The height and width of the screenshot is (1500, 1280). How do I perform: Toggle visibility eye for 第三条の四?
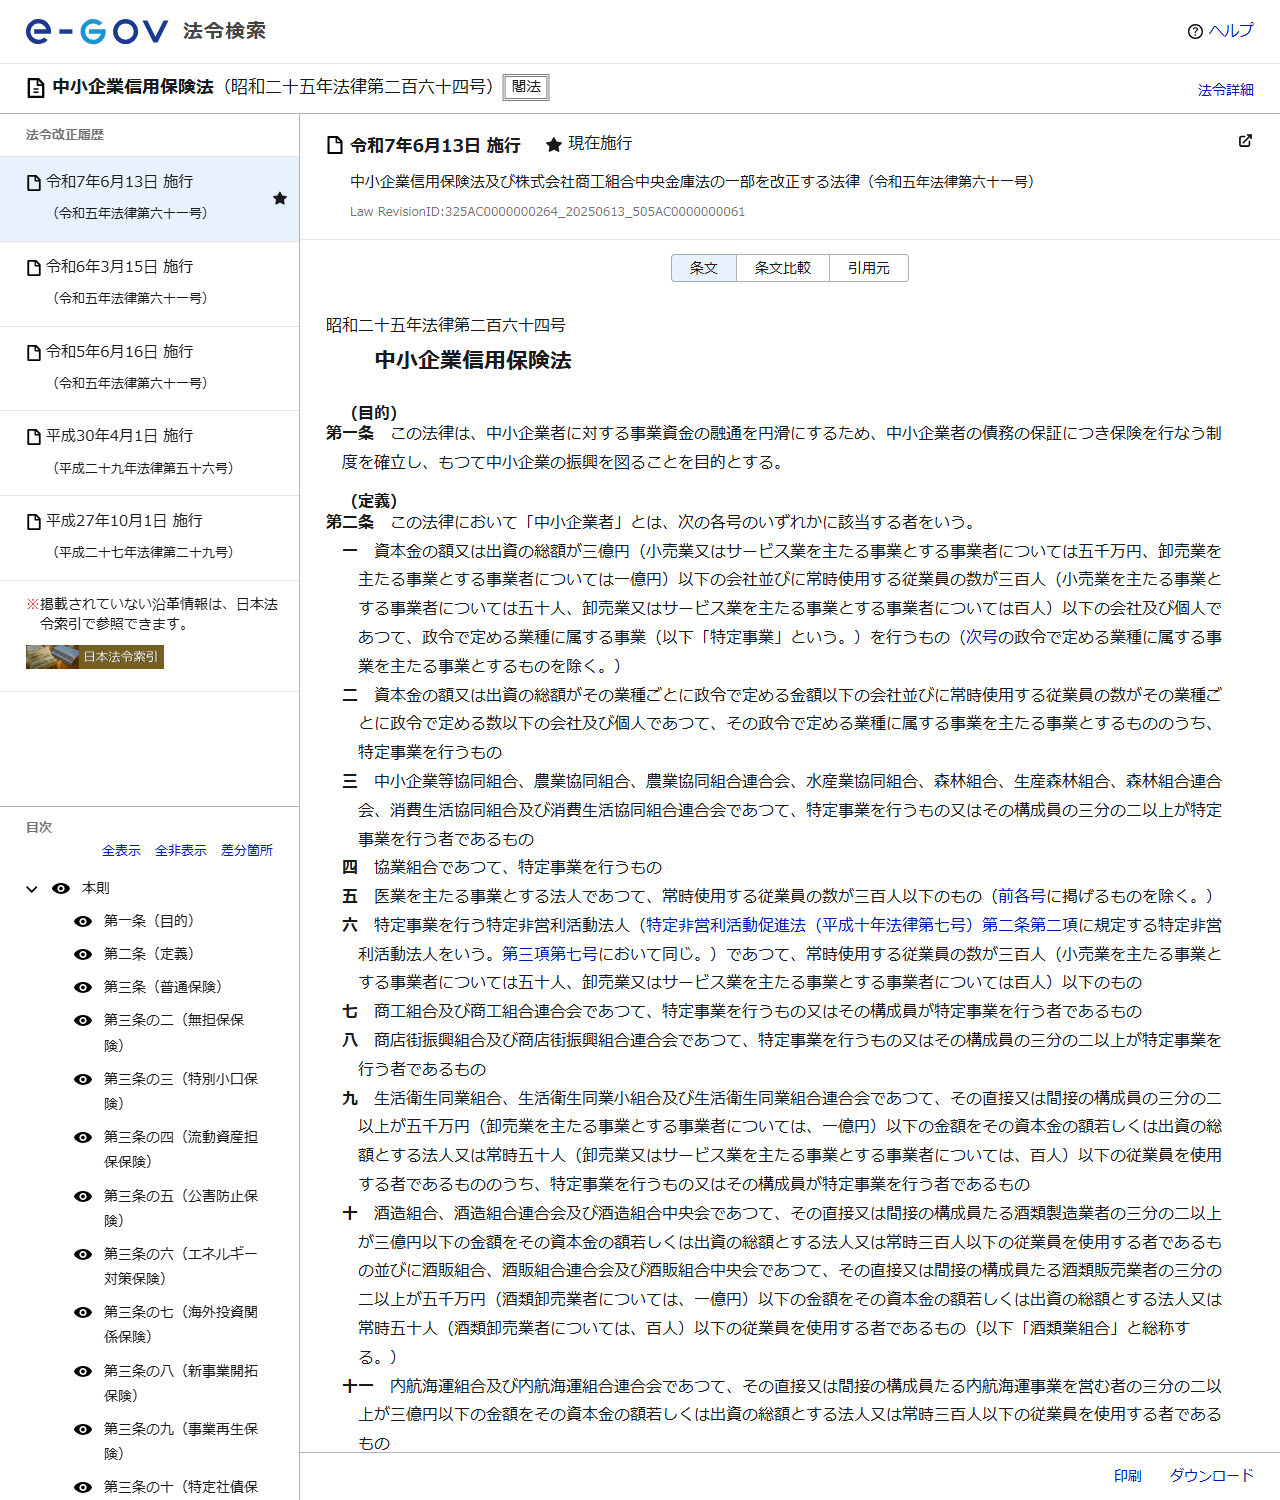pyautogui.click(x=83, y=1137)
